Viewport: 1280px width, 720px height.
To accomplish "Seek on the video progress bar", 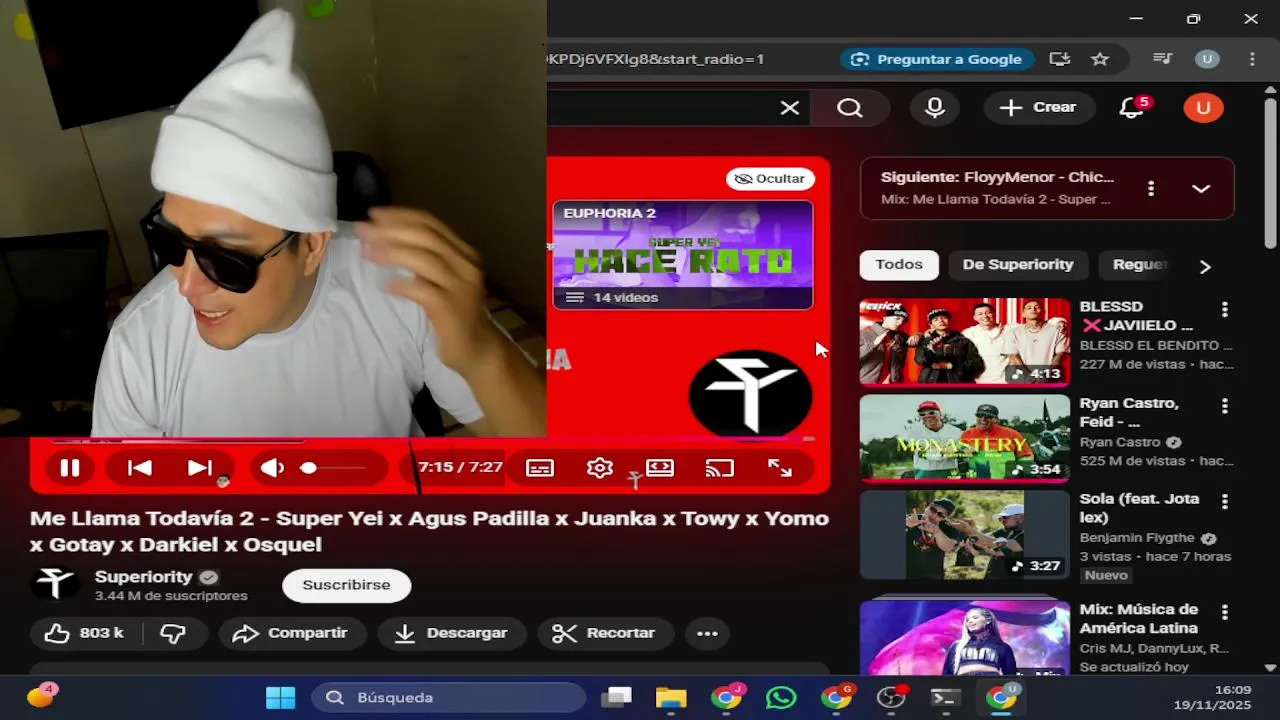I will (432, 439).
